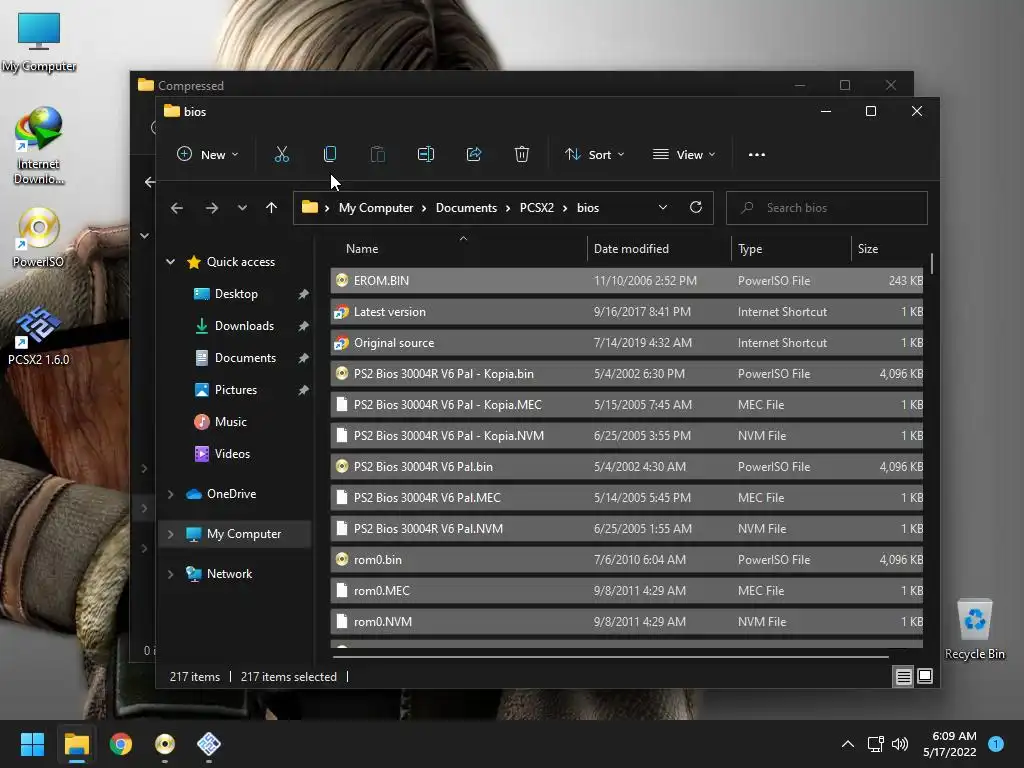
Task: Open PCSX2 1.6.0 desktop shortcut
Action: [x=39, y=336]
